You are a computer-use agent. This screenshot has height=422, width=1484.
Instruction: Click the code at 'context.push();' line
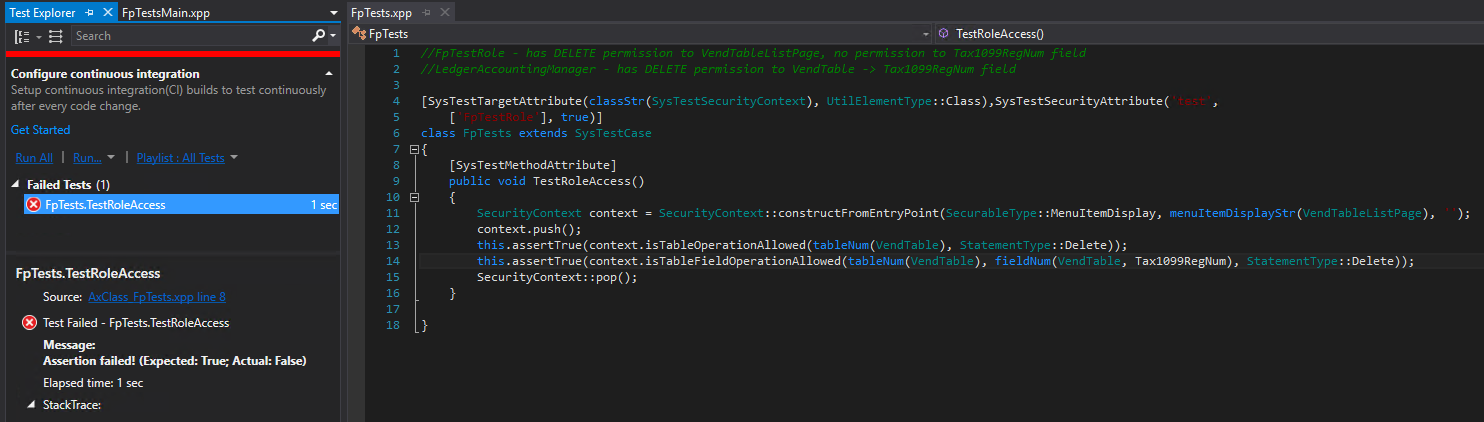tap(529, 229)
